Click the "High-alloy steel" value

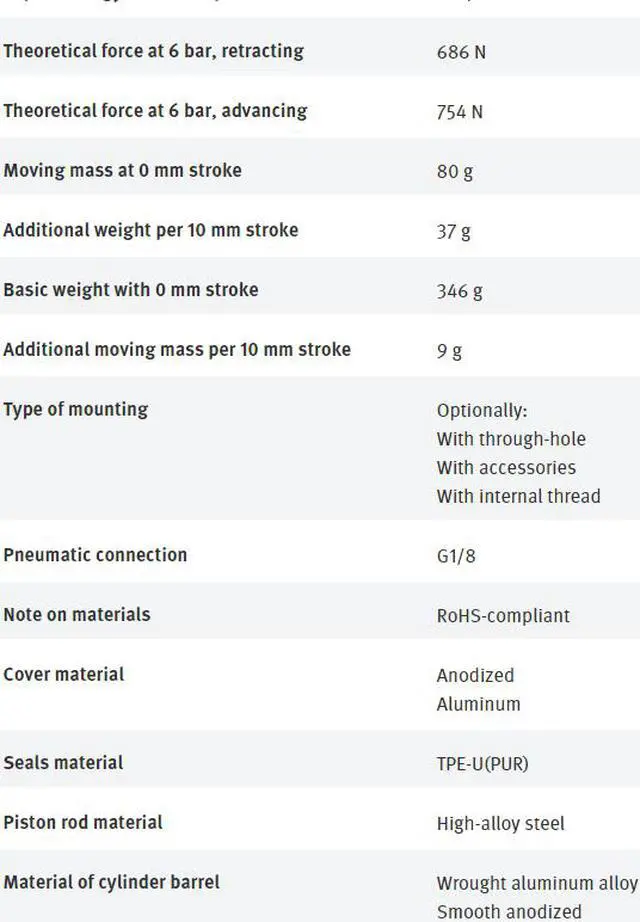click(500, 824)
